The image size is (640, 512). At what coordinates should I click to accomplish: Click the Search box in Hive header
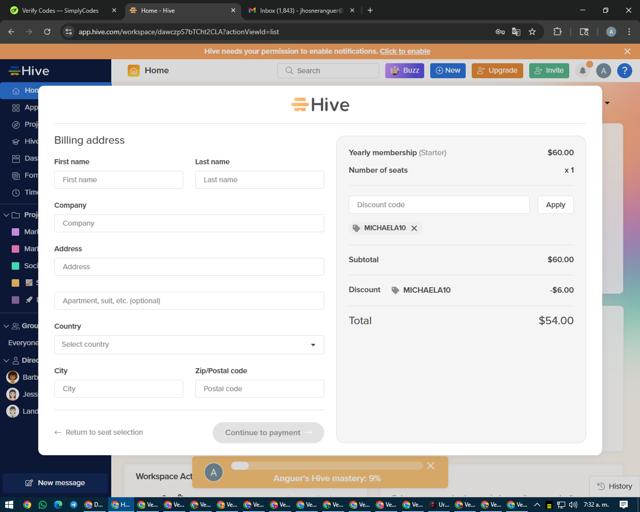328,70
